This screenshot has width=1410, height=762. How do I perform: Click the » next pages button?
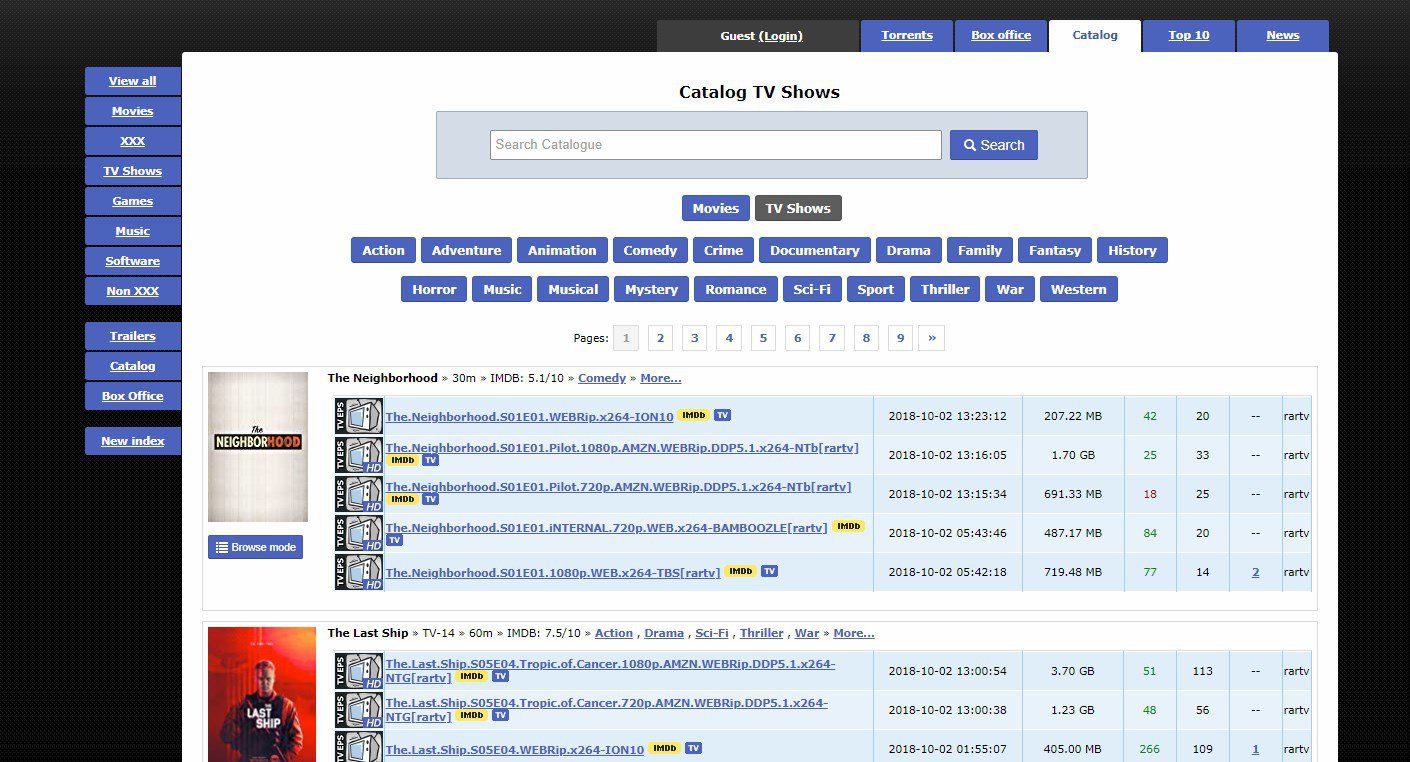click(932, 338)
